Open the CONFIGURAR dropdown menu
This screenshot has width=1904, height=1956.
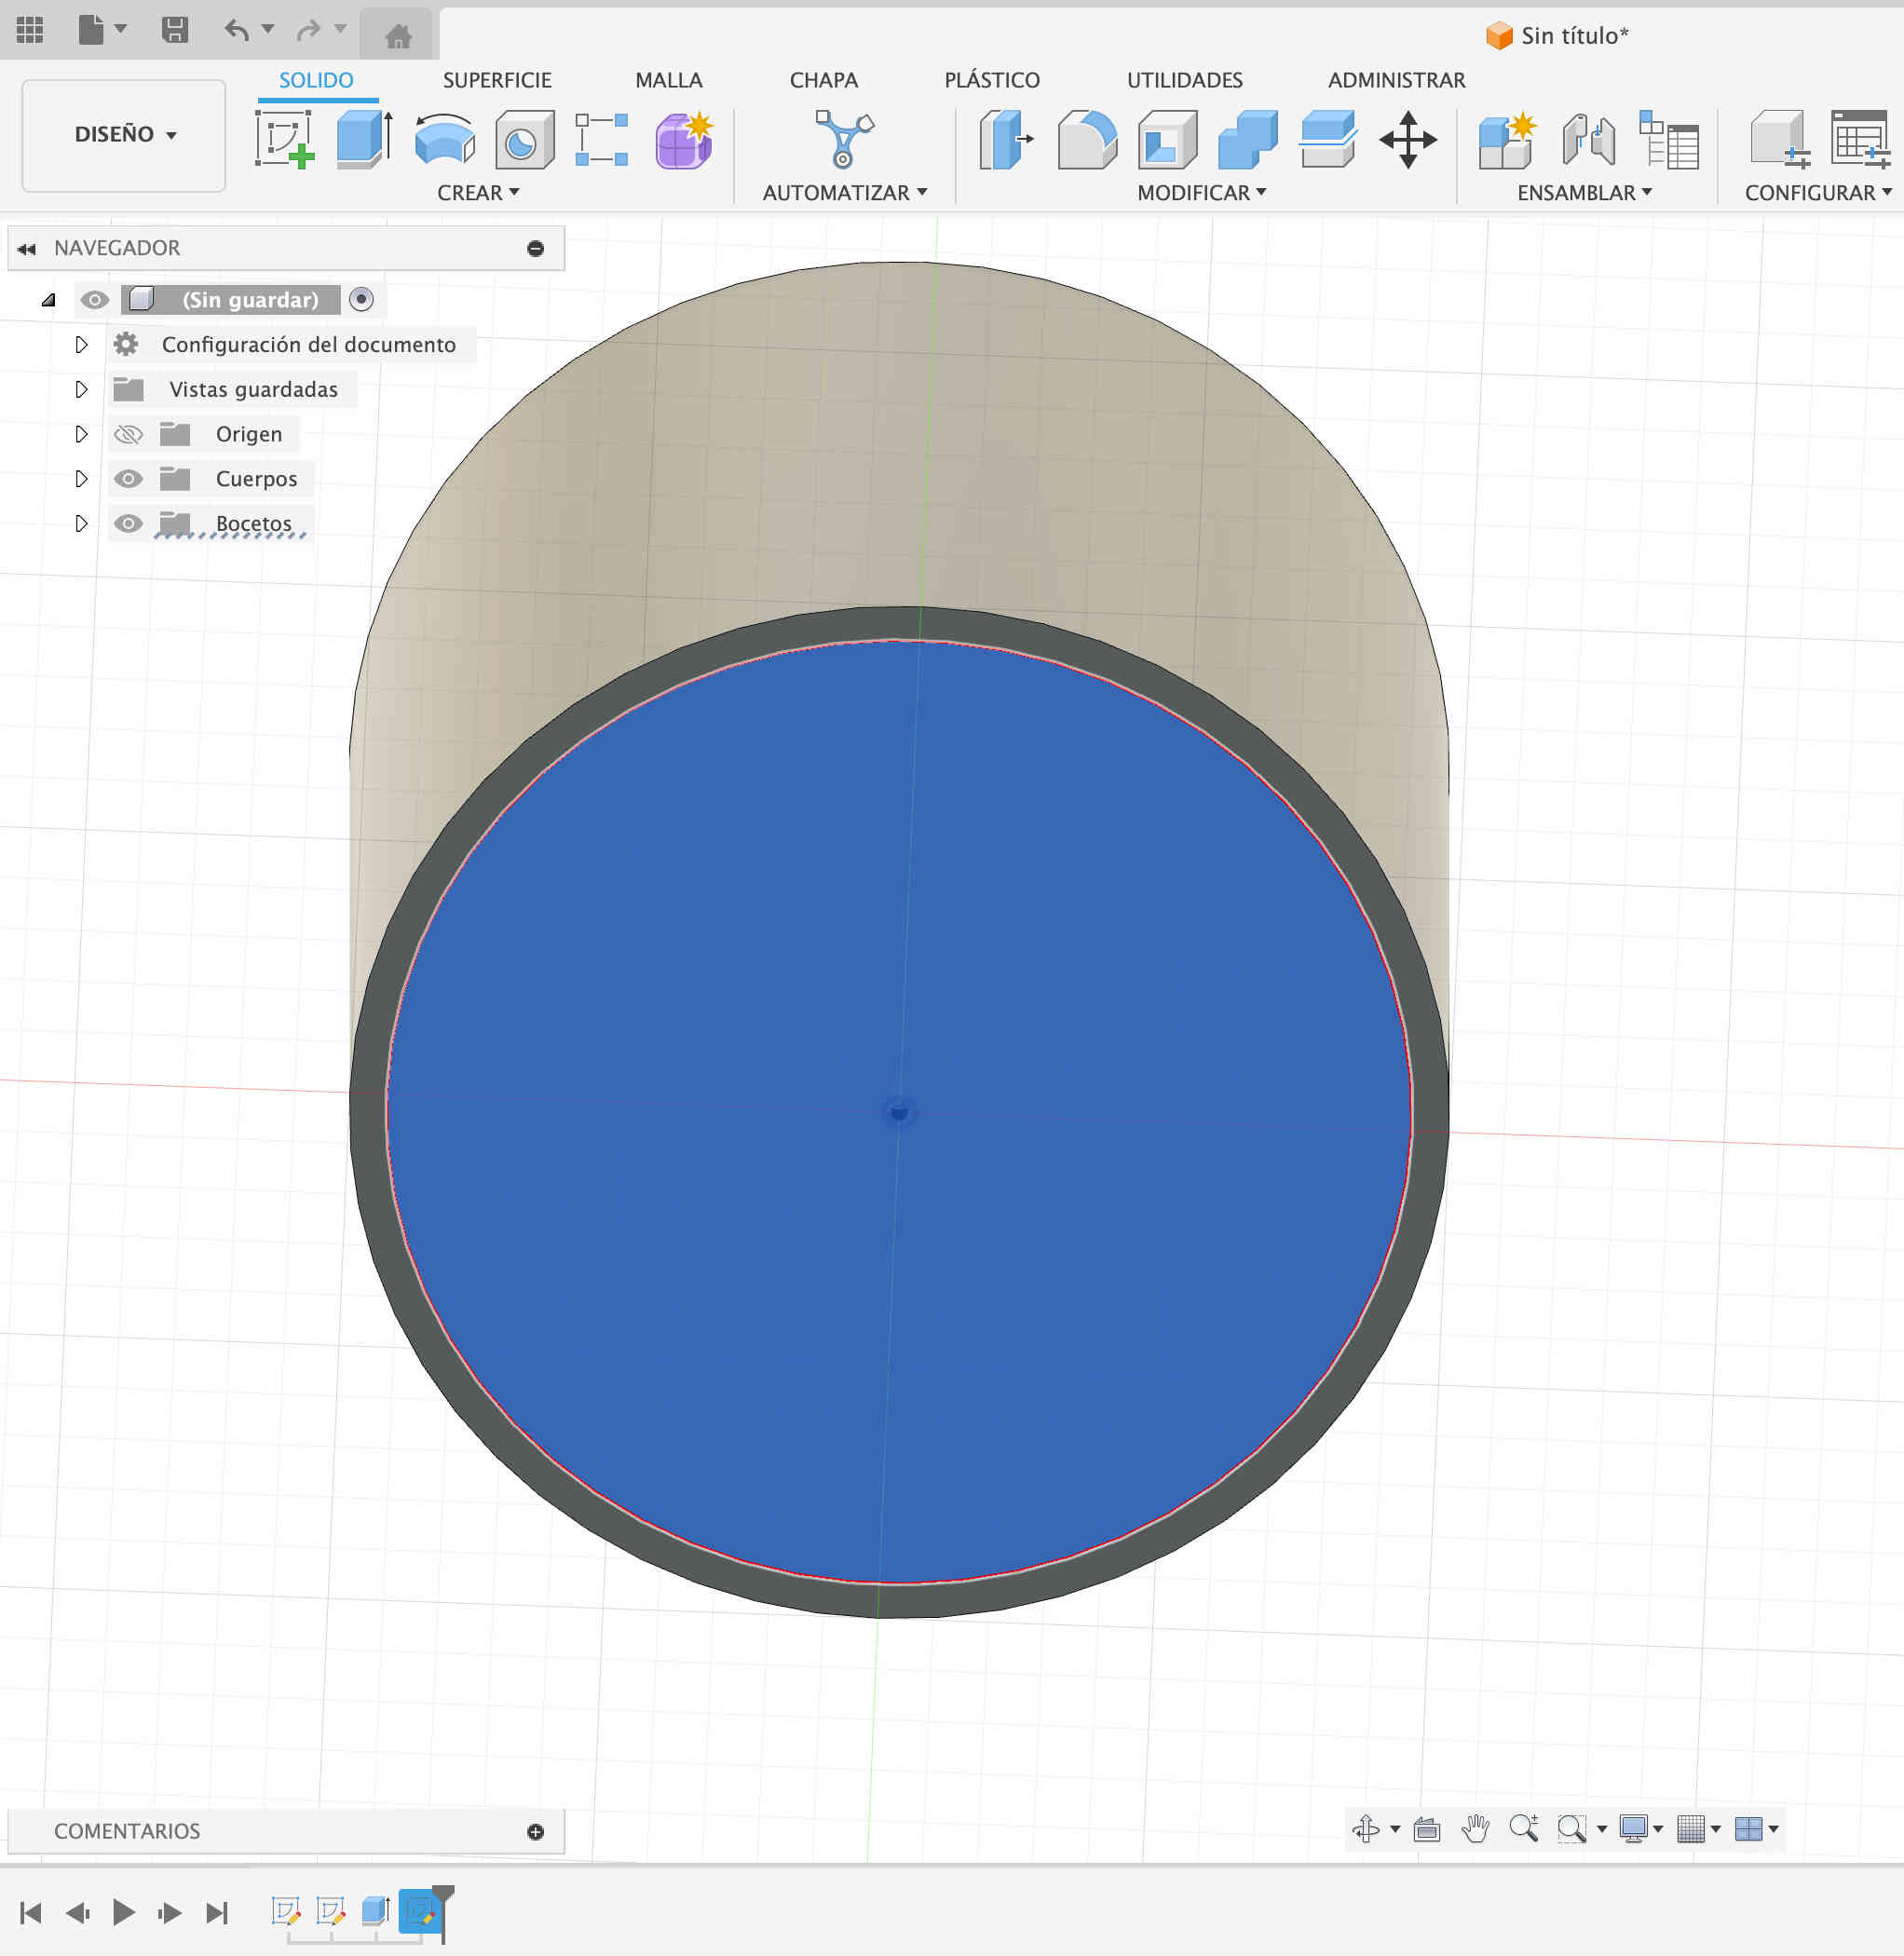(1817, 193)
